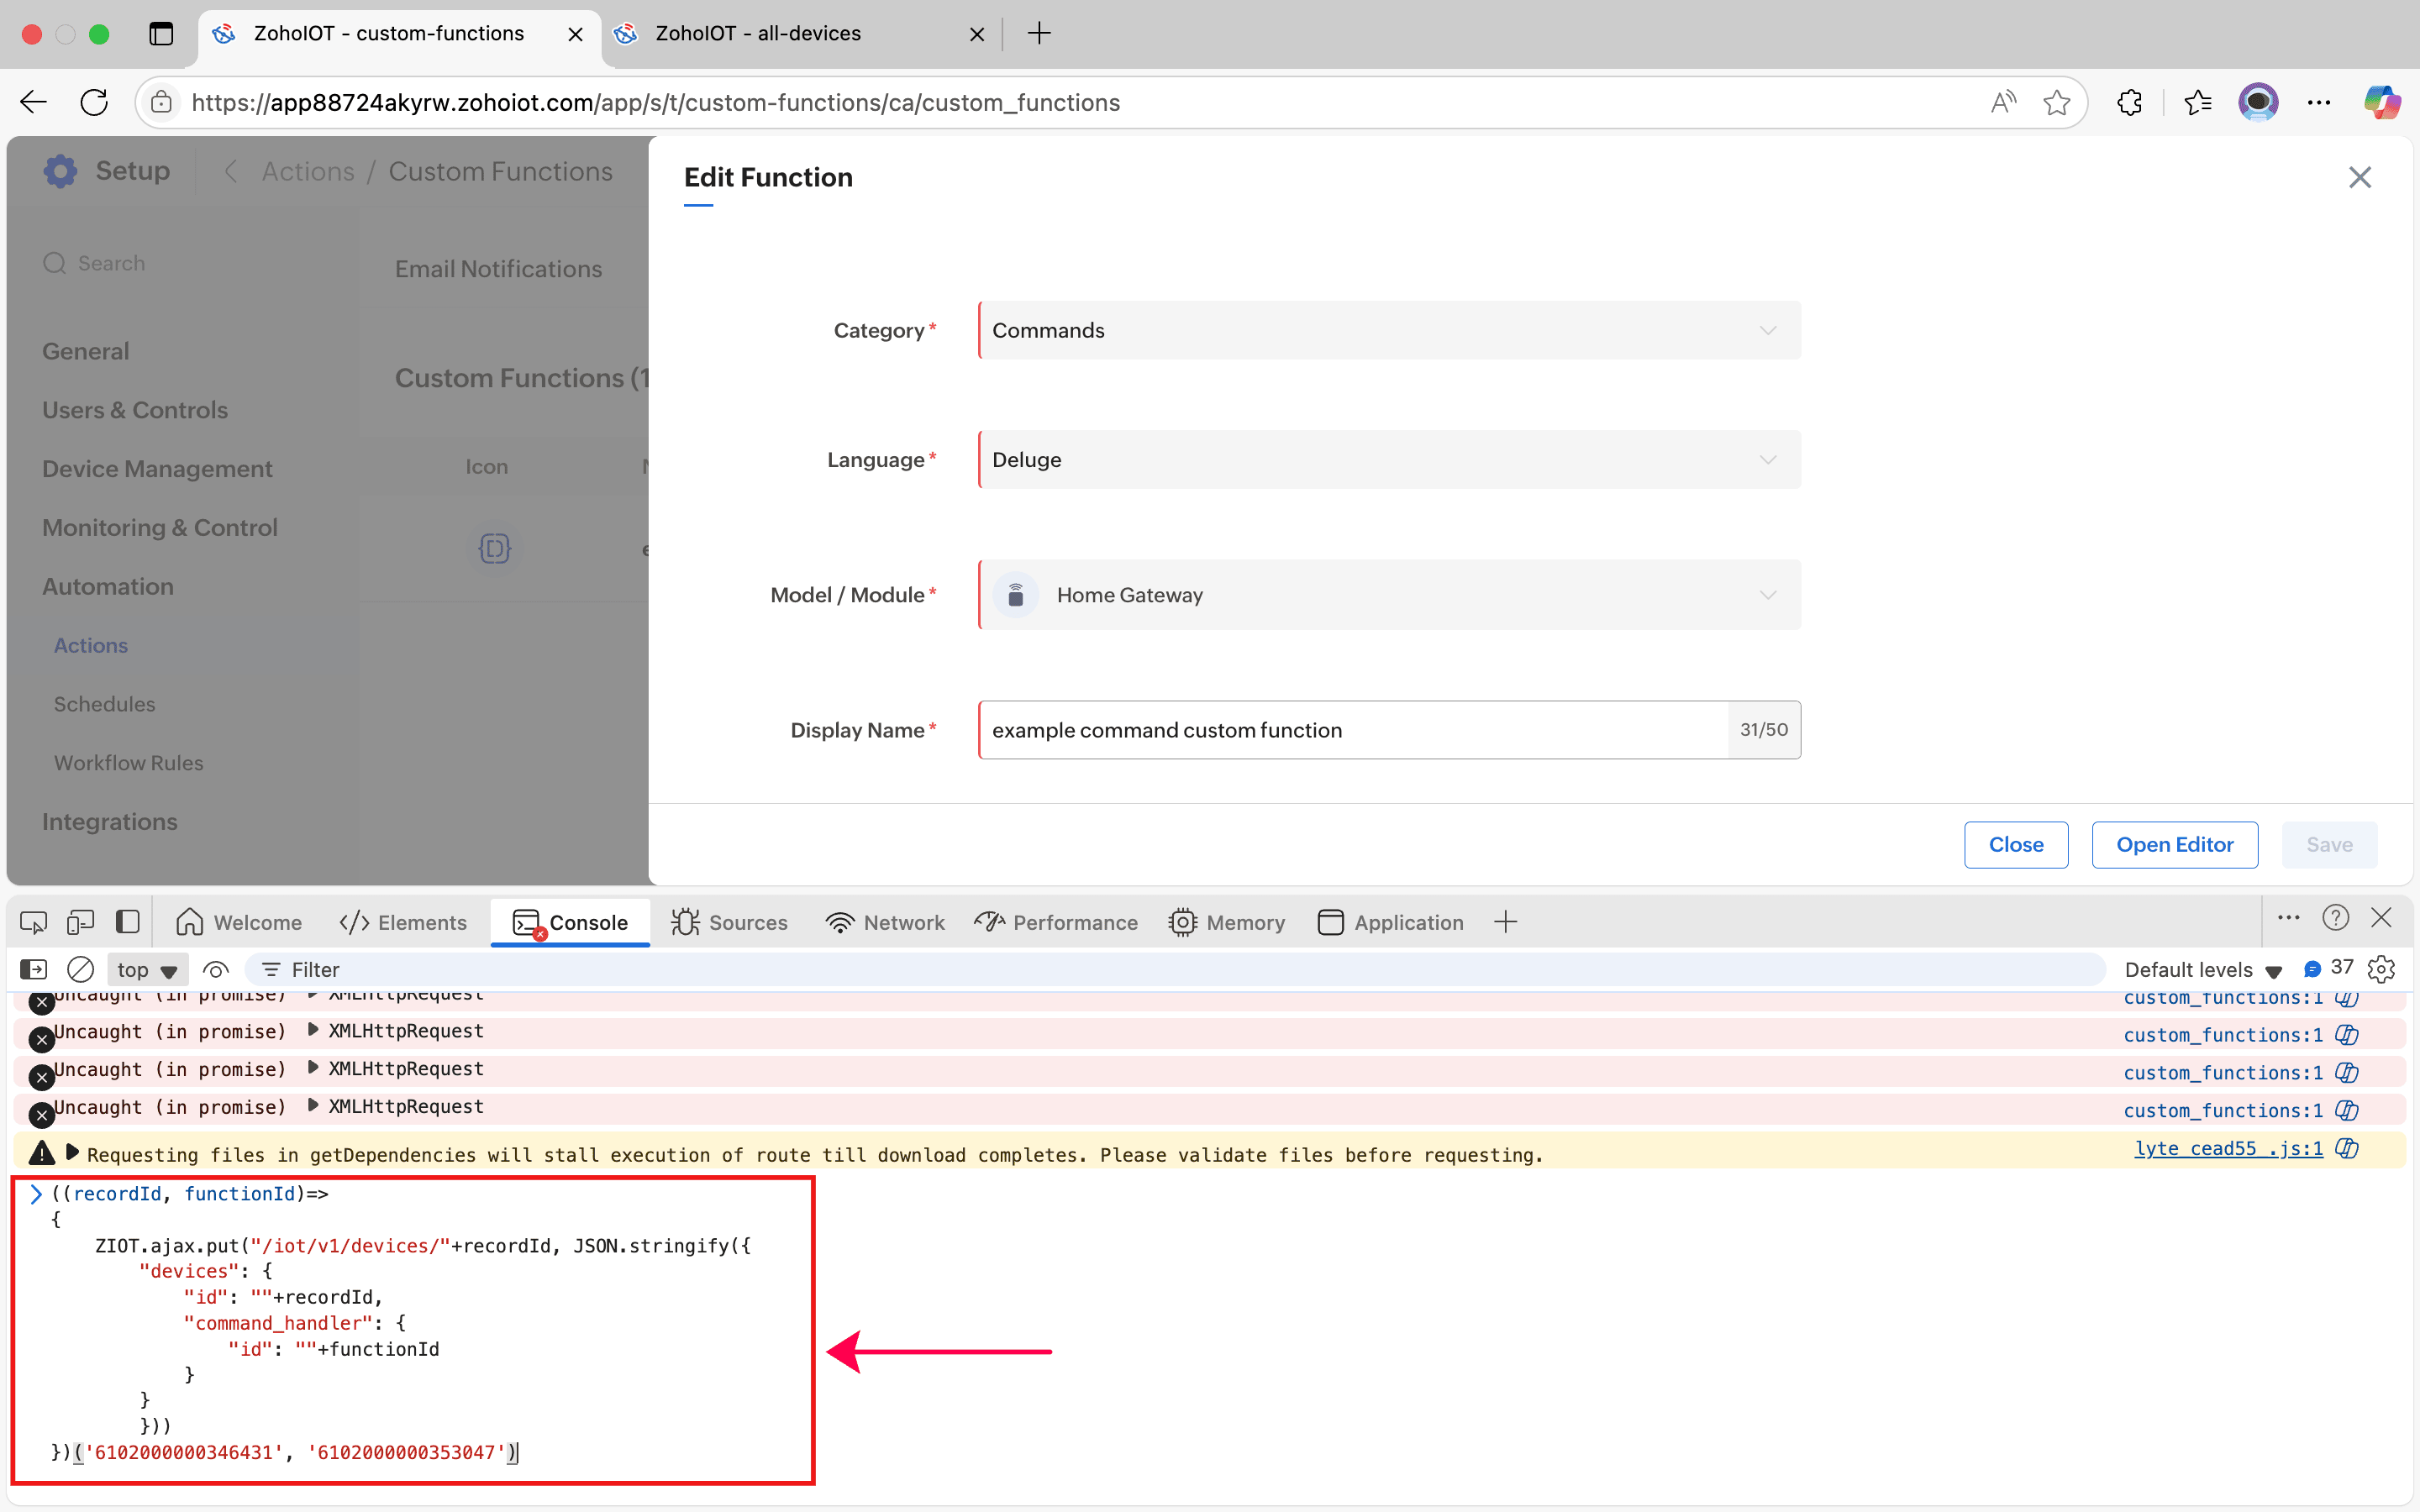Click the console settings gear icon
Screen dimensions: 2420x1512
(x=2381, y=969)
